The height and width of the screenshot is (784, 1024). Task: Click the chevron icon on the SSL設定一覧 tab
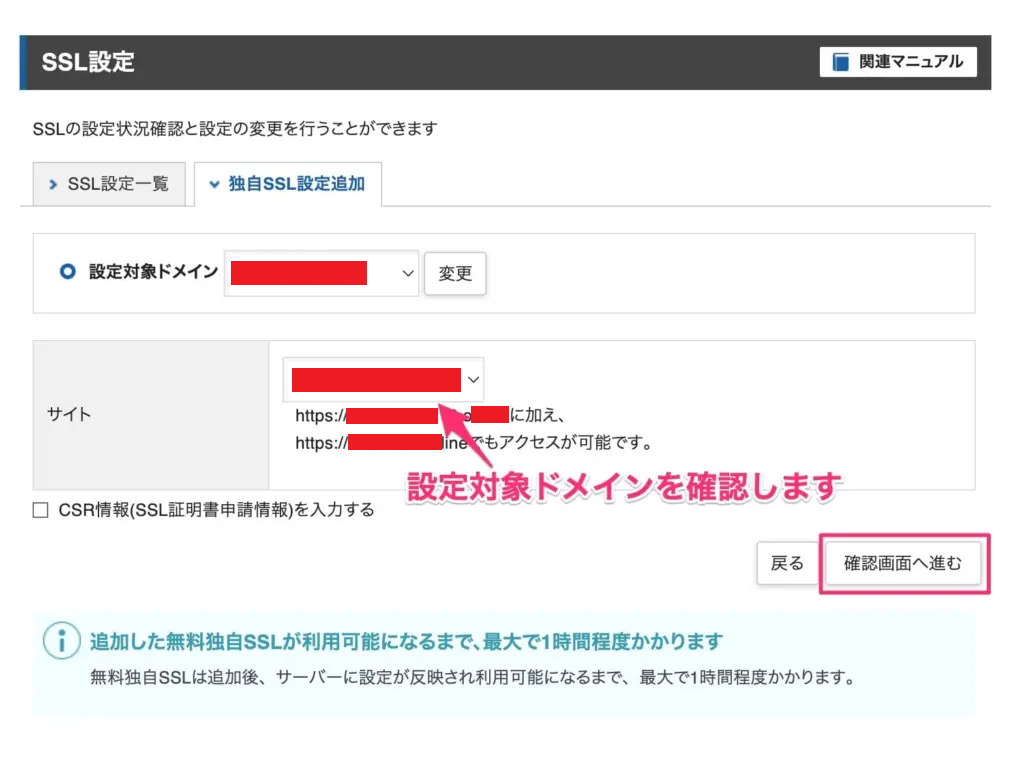click(53, 184)
